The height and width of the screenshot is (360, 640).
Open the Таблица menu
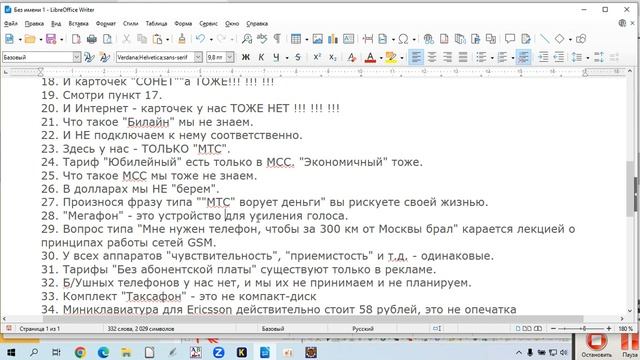(x=156, y=24)
